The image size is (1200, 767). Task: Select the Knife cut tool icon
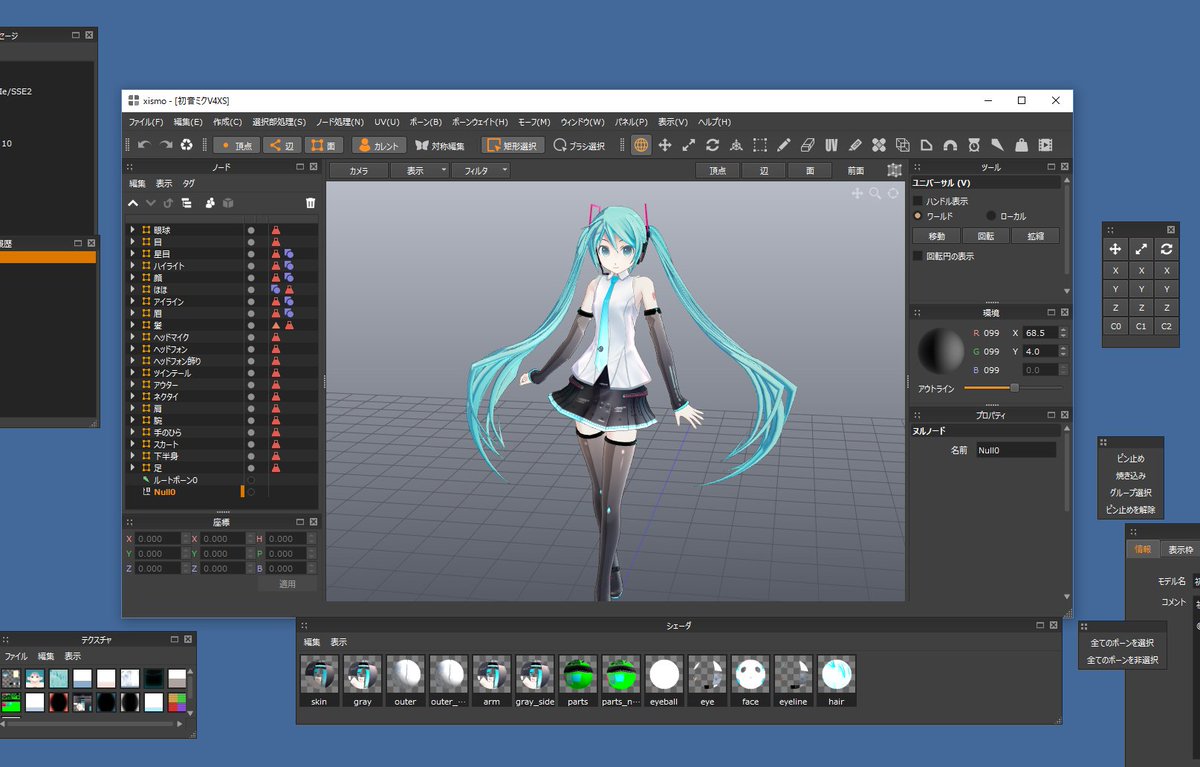click(x=855, y=145)
